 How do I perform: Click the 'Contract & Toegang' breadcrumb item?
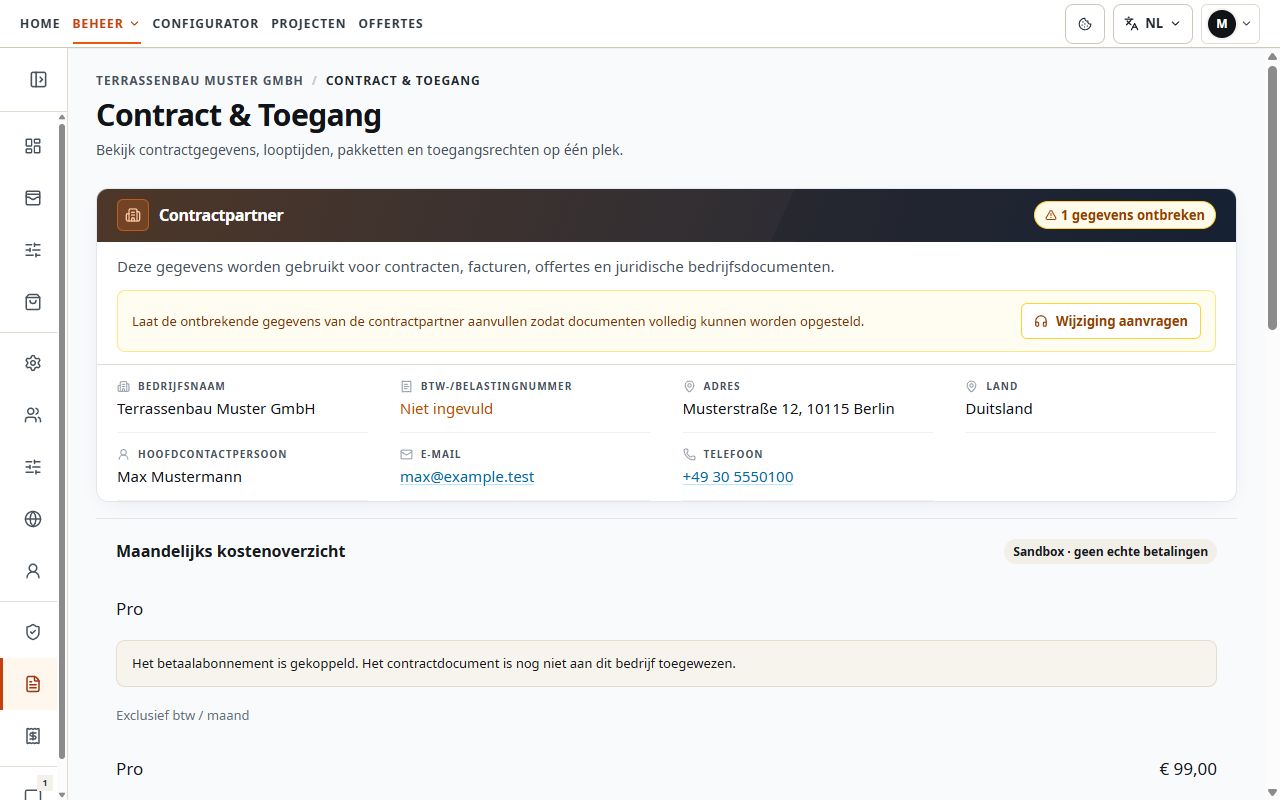(403, 80)
